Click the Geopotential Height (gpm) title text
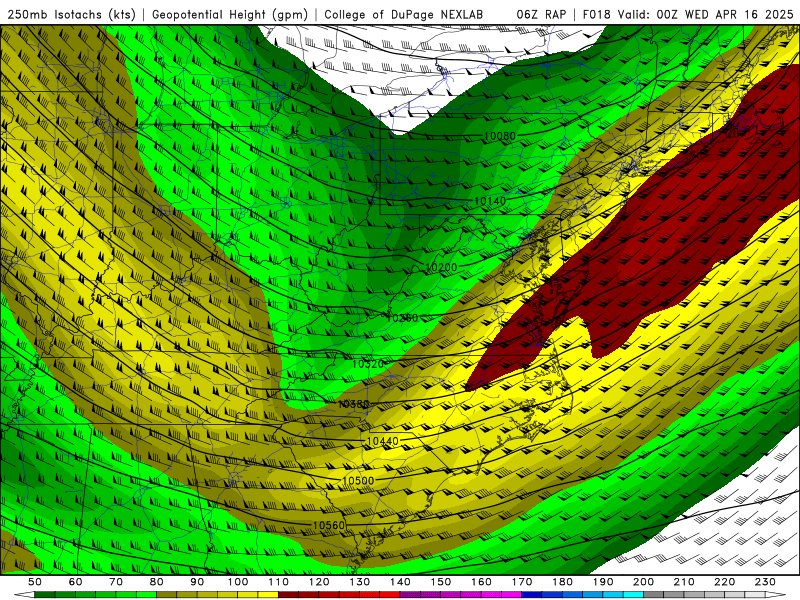The image size is (800, 600). point(230,14)
